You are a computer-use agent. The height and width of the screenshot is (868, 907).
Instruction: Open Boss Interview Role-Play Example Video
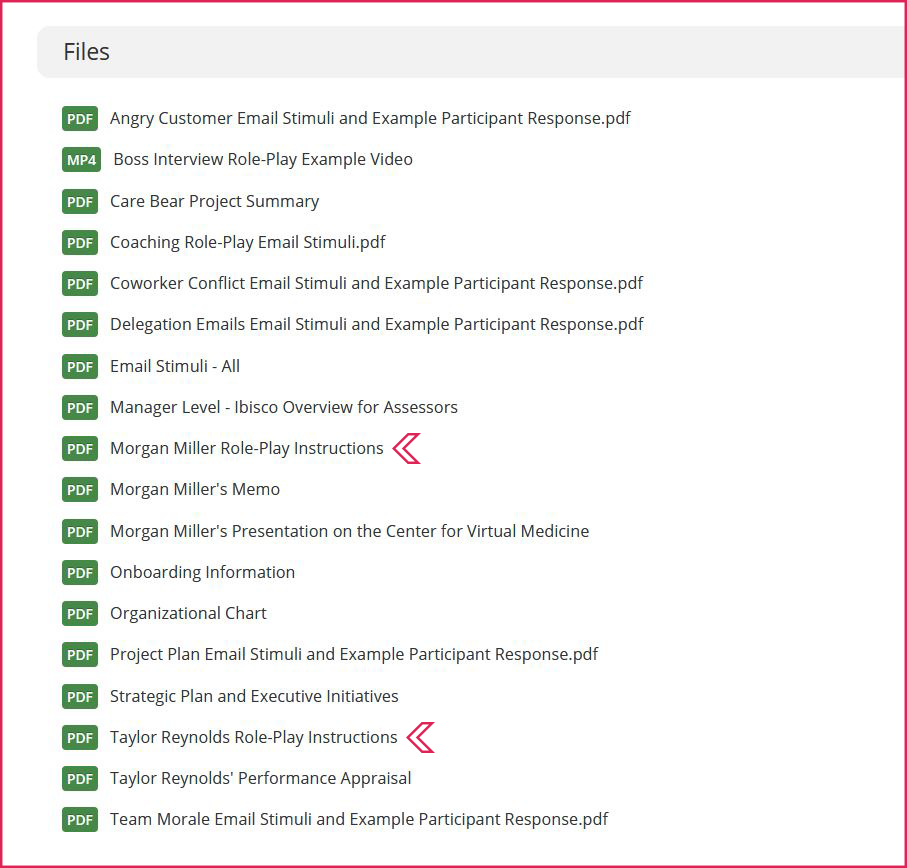(x=262, y=160)
